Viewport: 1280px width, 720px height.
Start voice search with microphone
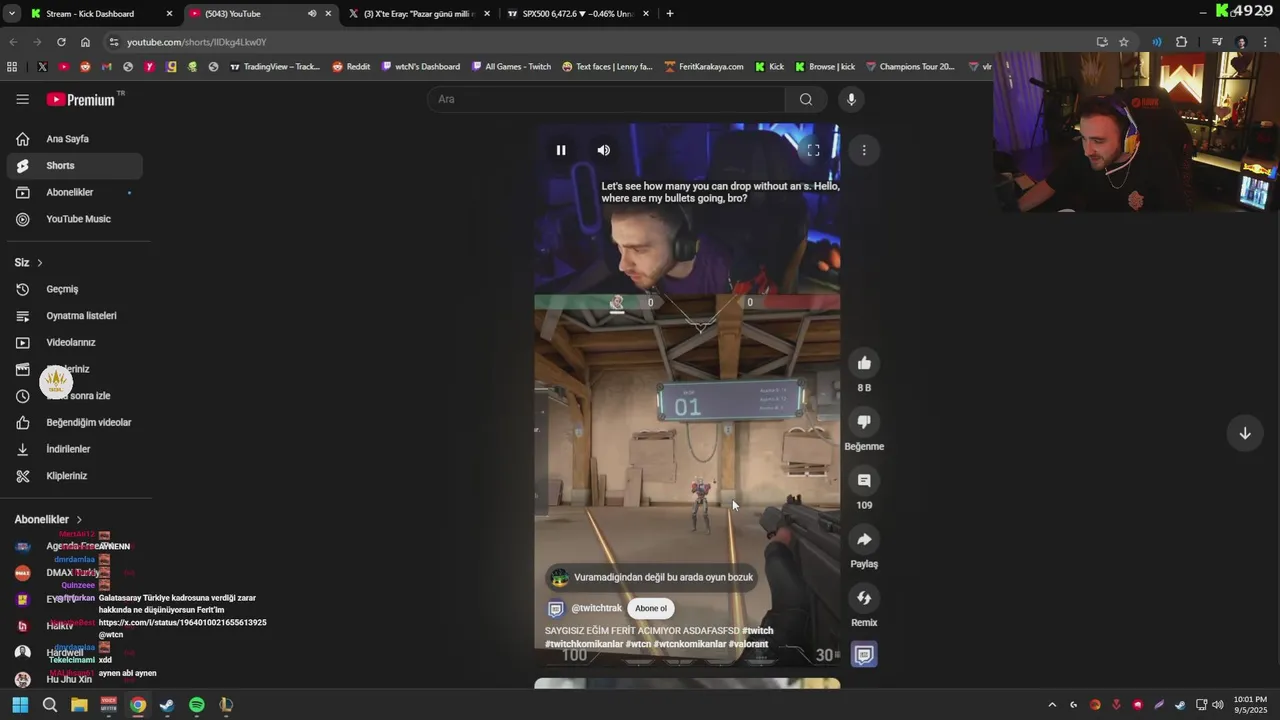851,99
